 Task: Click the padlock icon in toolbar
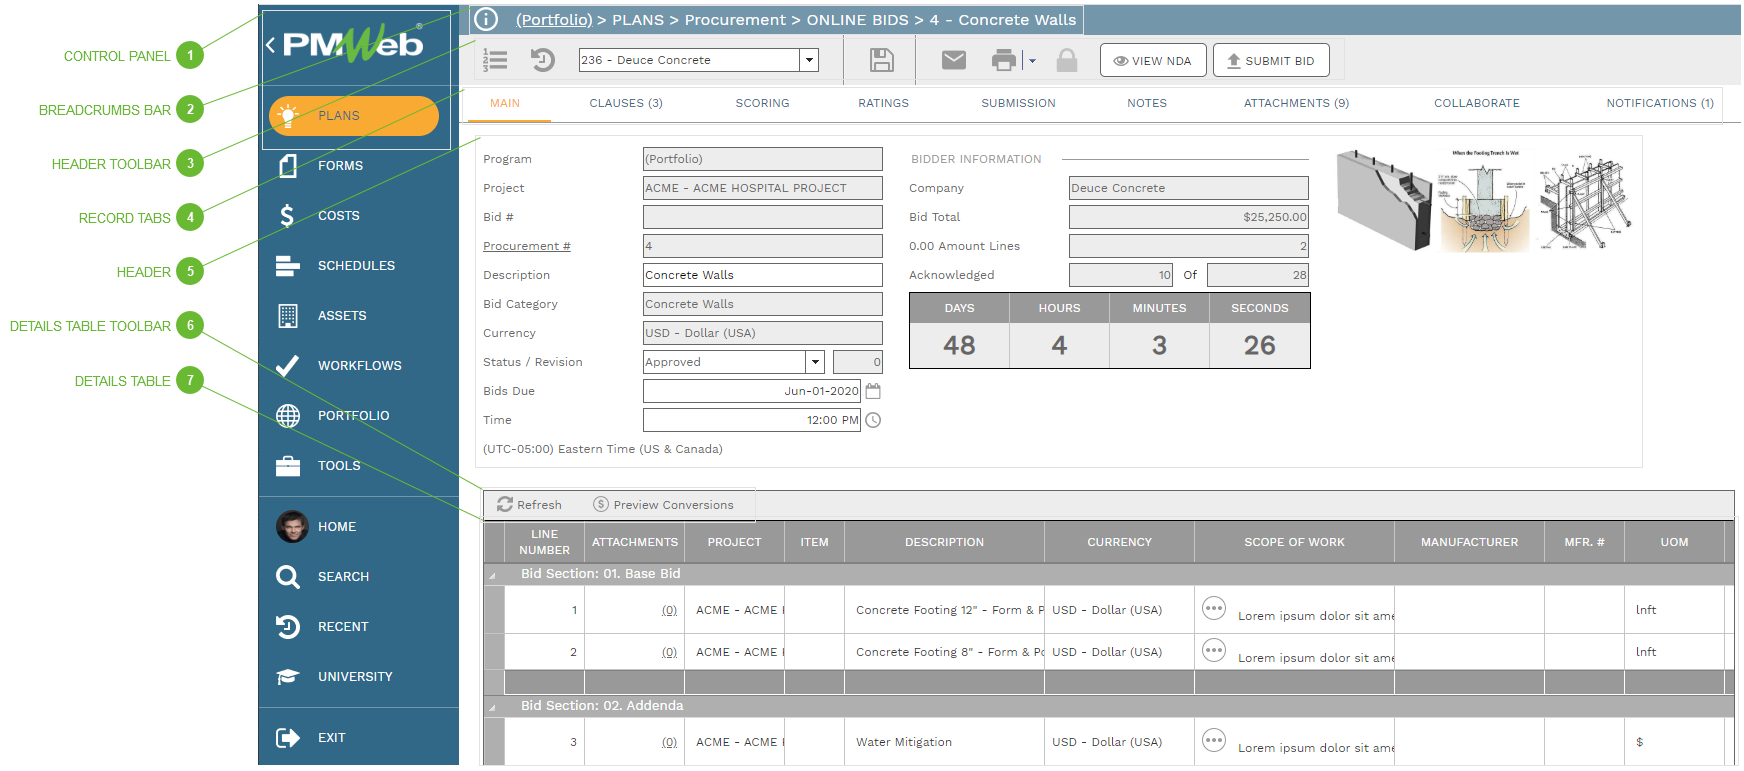1067,61
